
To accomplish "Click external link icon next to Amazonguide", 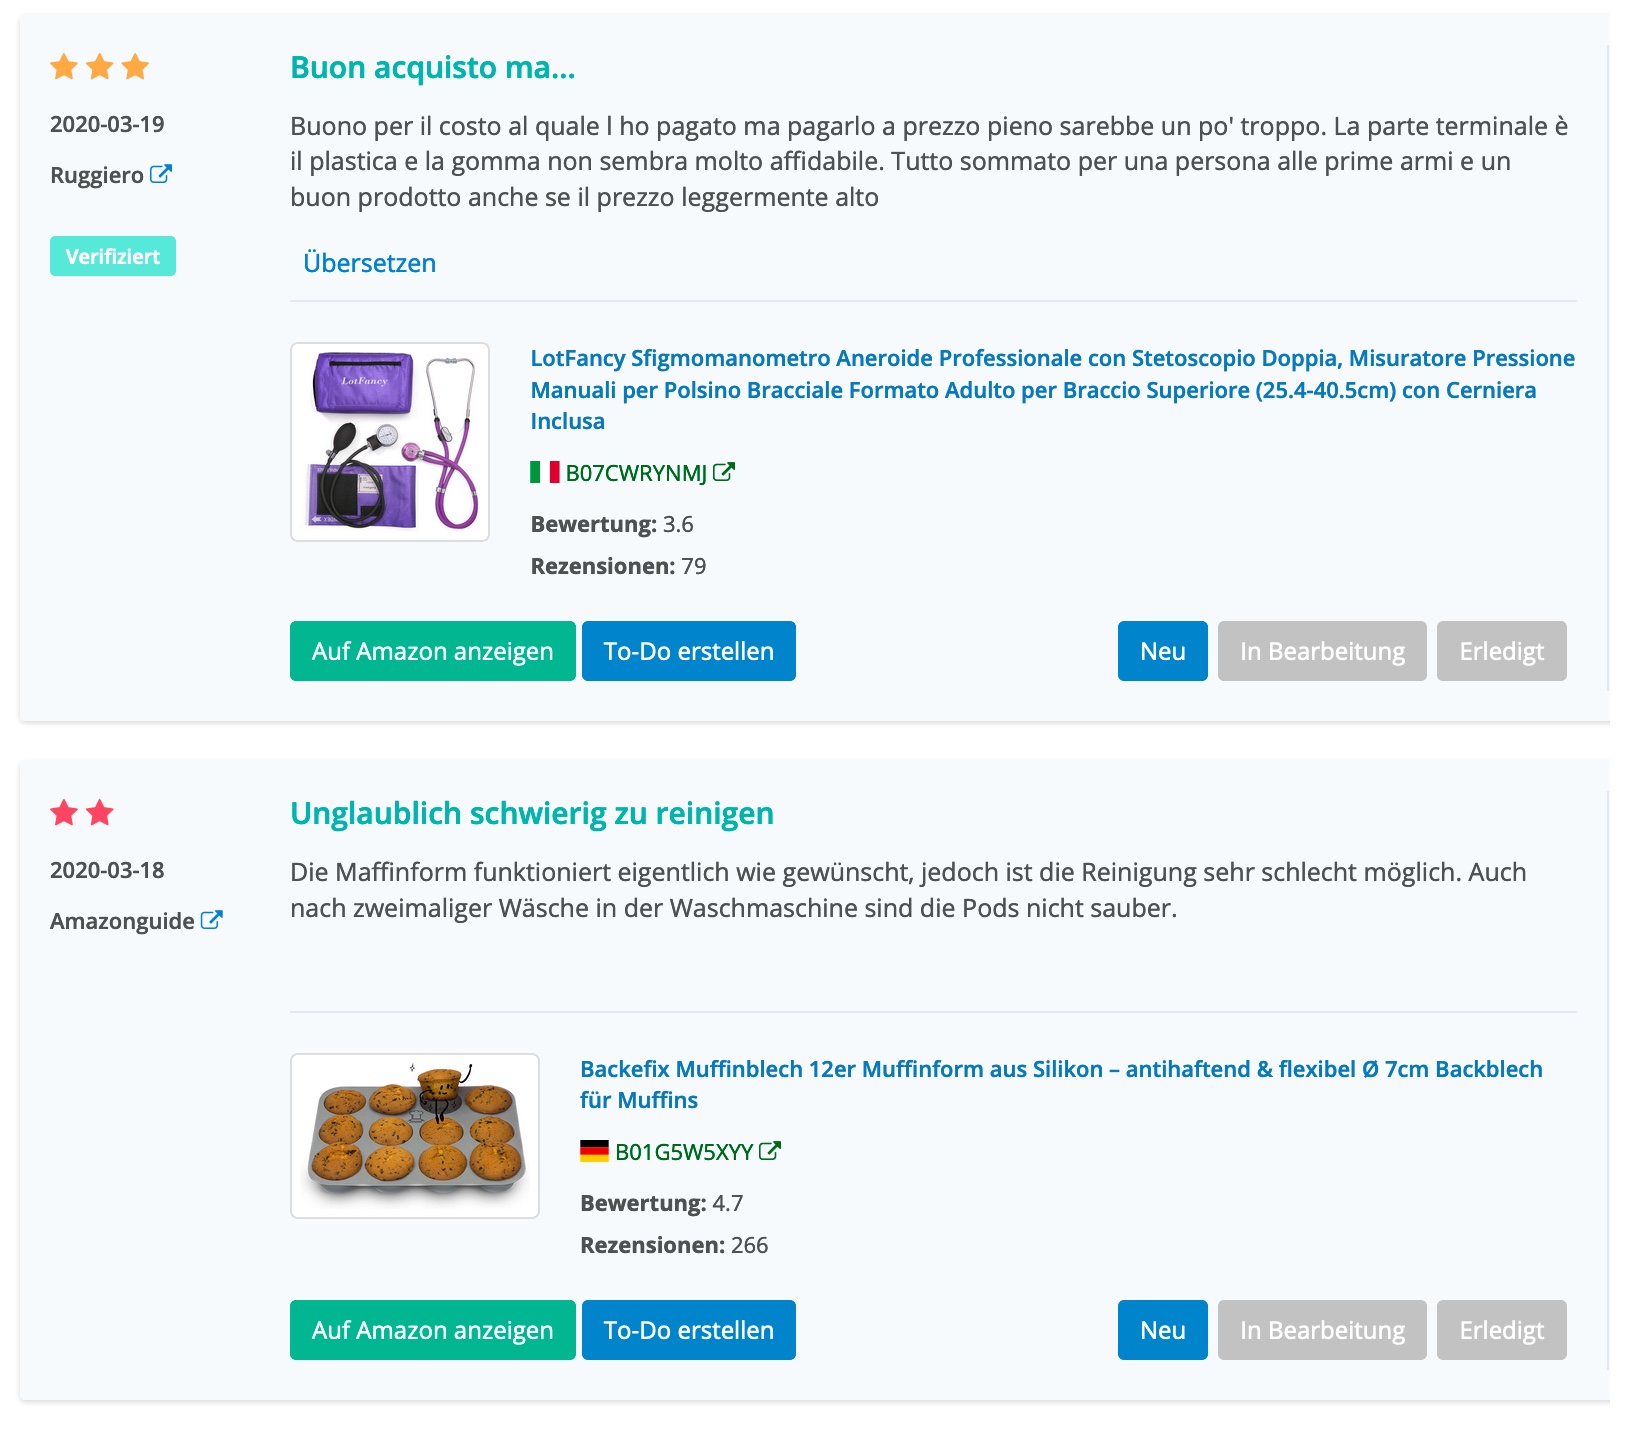I will click(x=211, y=920).
